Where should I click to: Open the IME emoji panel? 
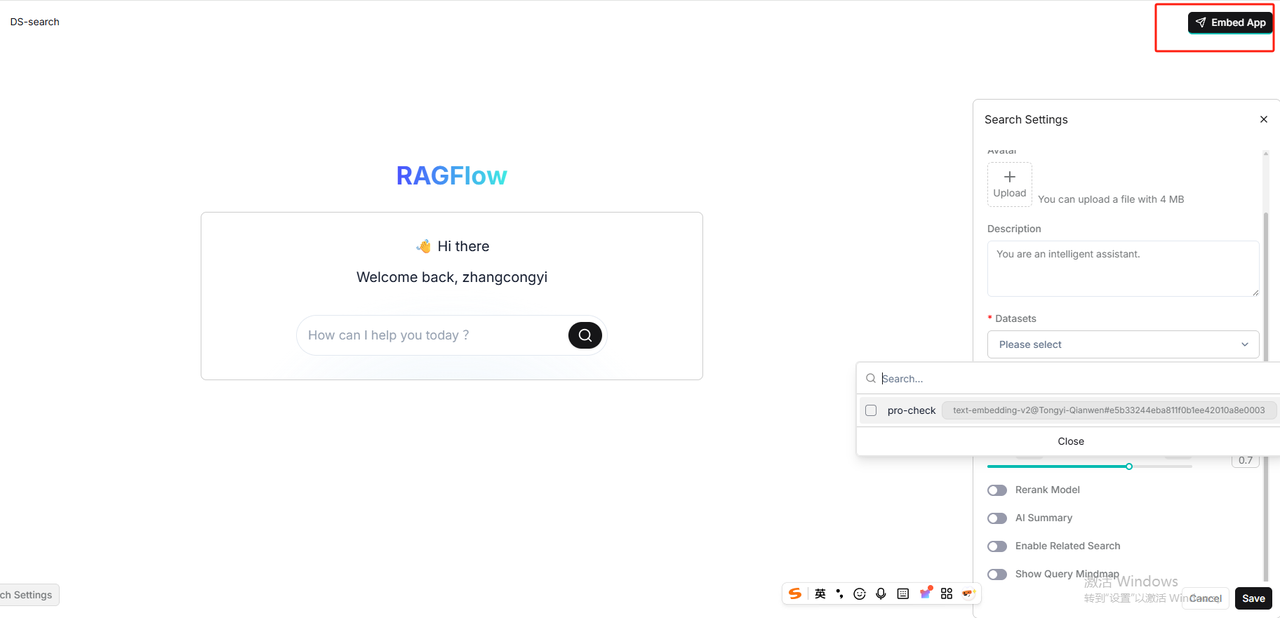pyautogui.click(x=859, y=594)
